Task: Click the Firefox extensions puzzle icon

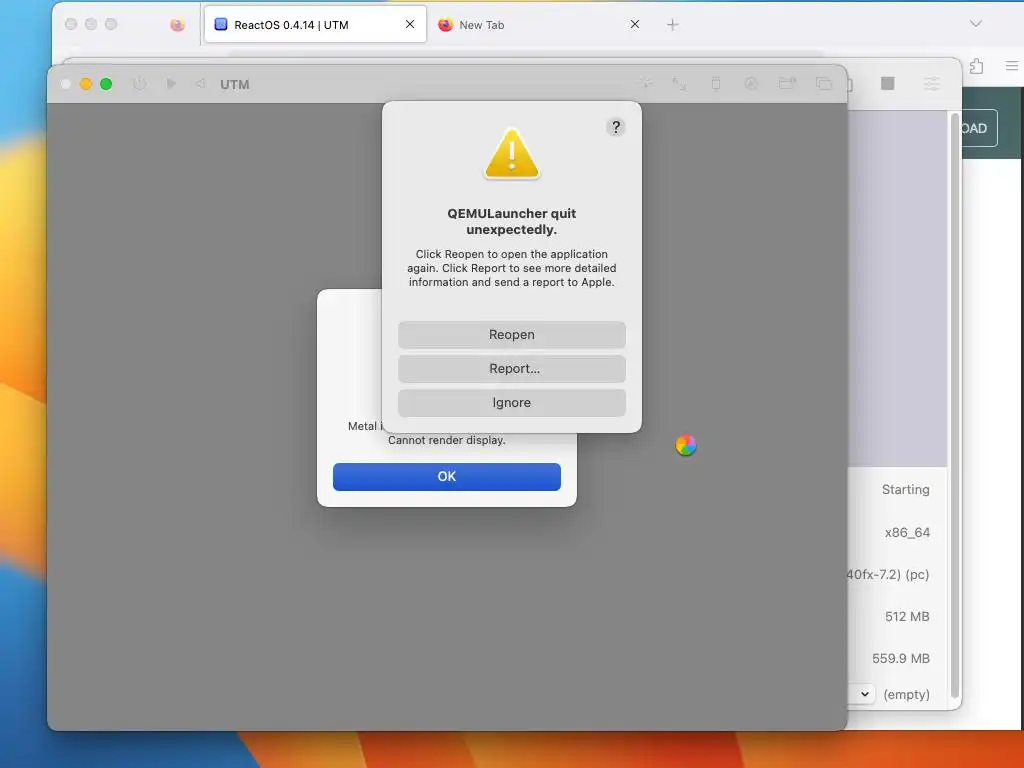Action: click(x=976, y=66)
